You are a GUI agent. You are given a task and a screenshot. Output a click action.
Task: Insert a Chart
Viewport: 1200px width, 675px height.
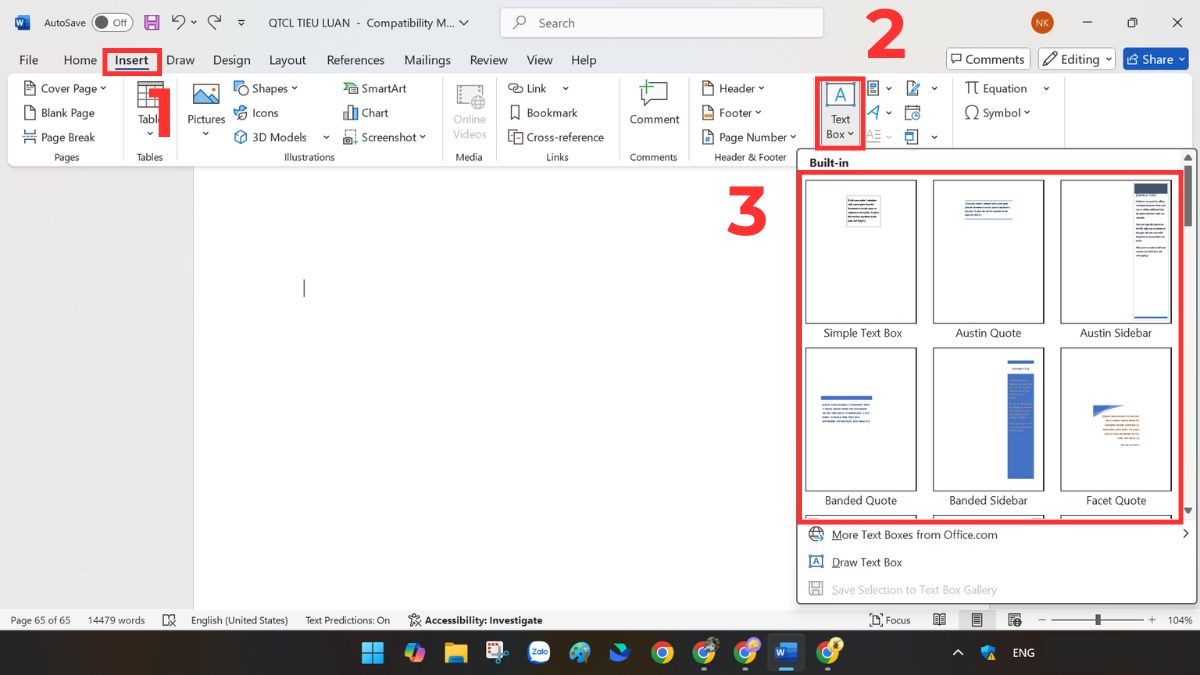tap(365, 113)
